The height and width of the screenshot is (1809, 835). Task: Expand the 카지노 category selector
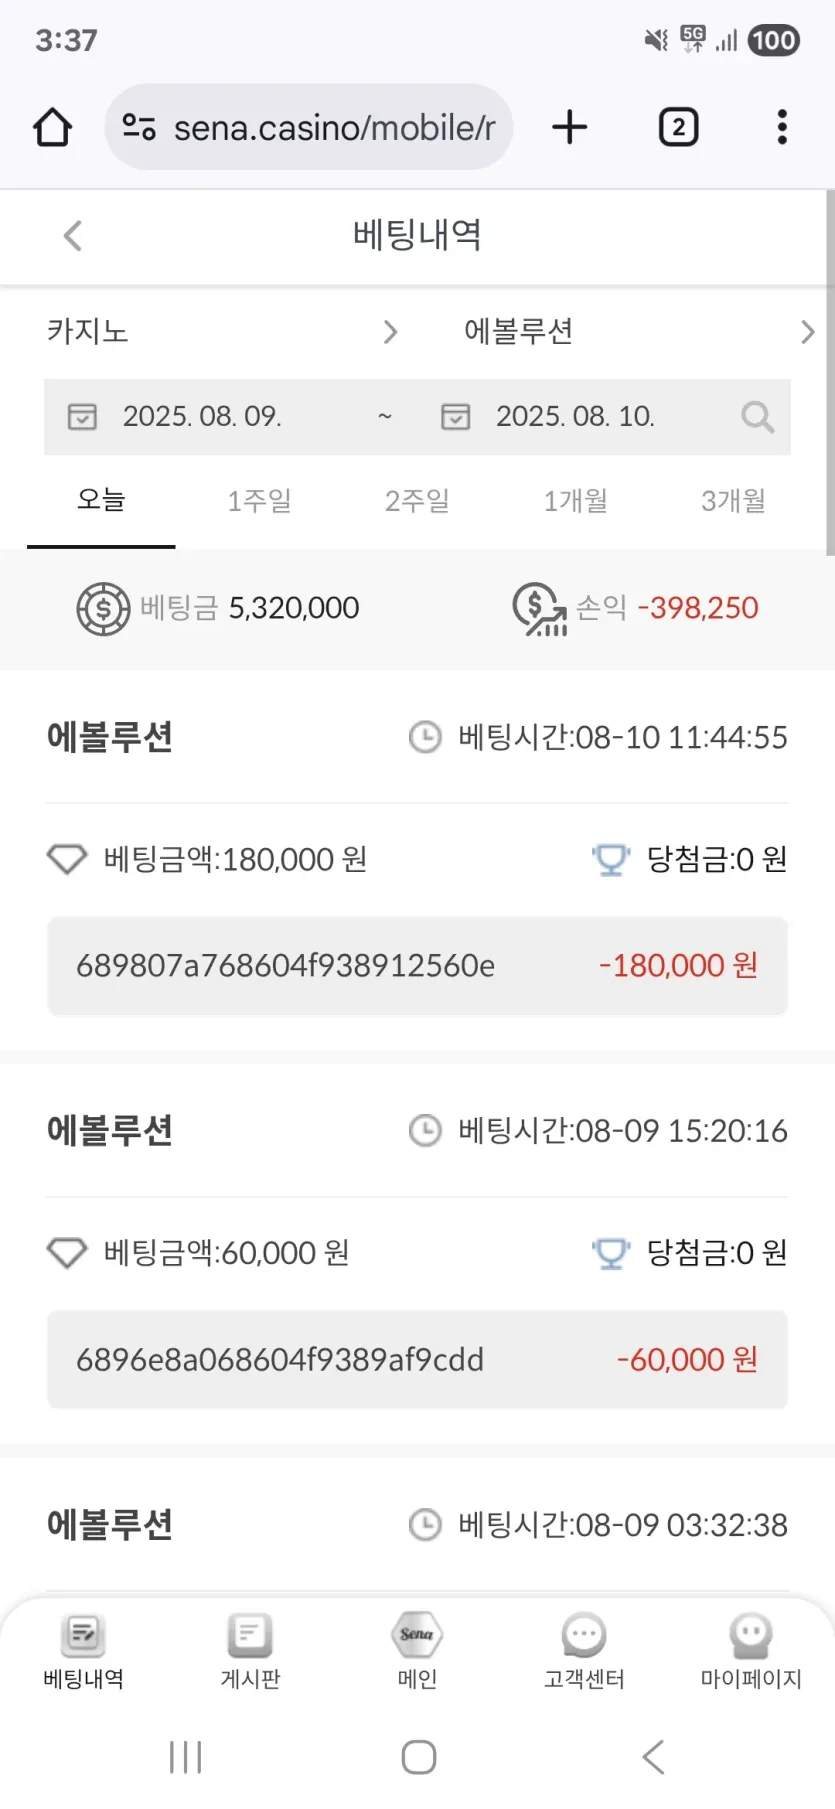222,332
